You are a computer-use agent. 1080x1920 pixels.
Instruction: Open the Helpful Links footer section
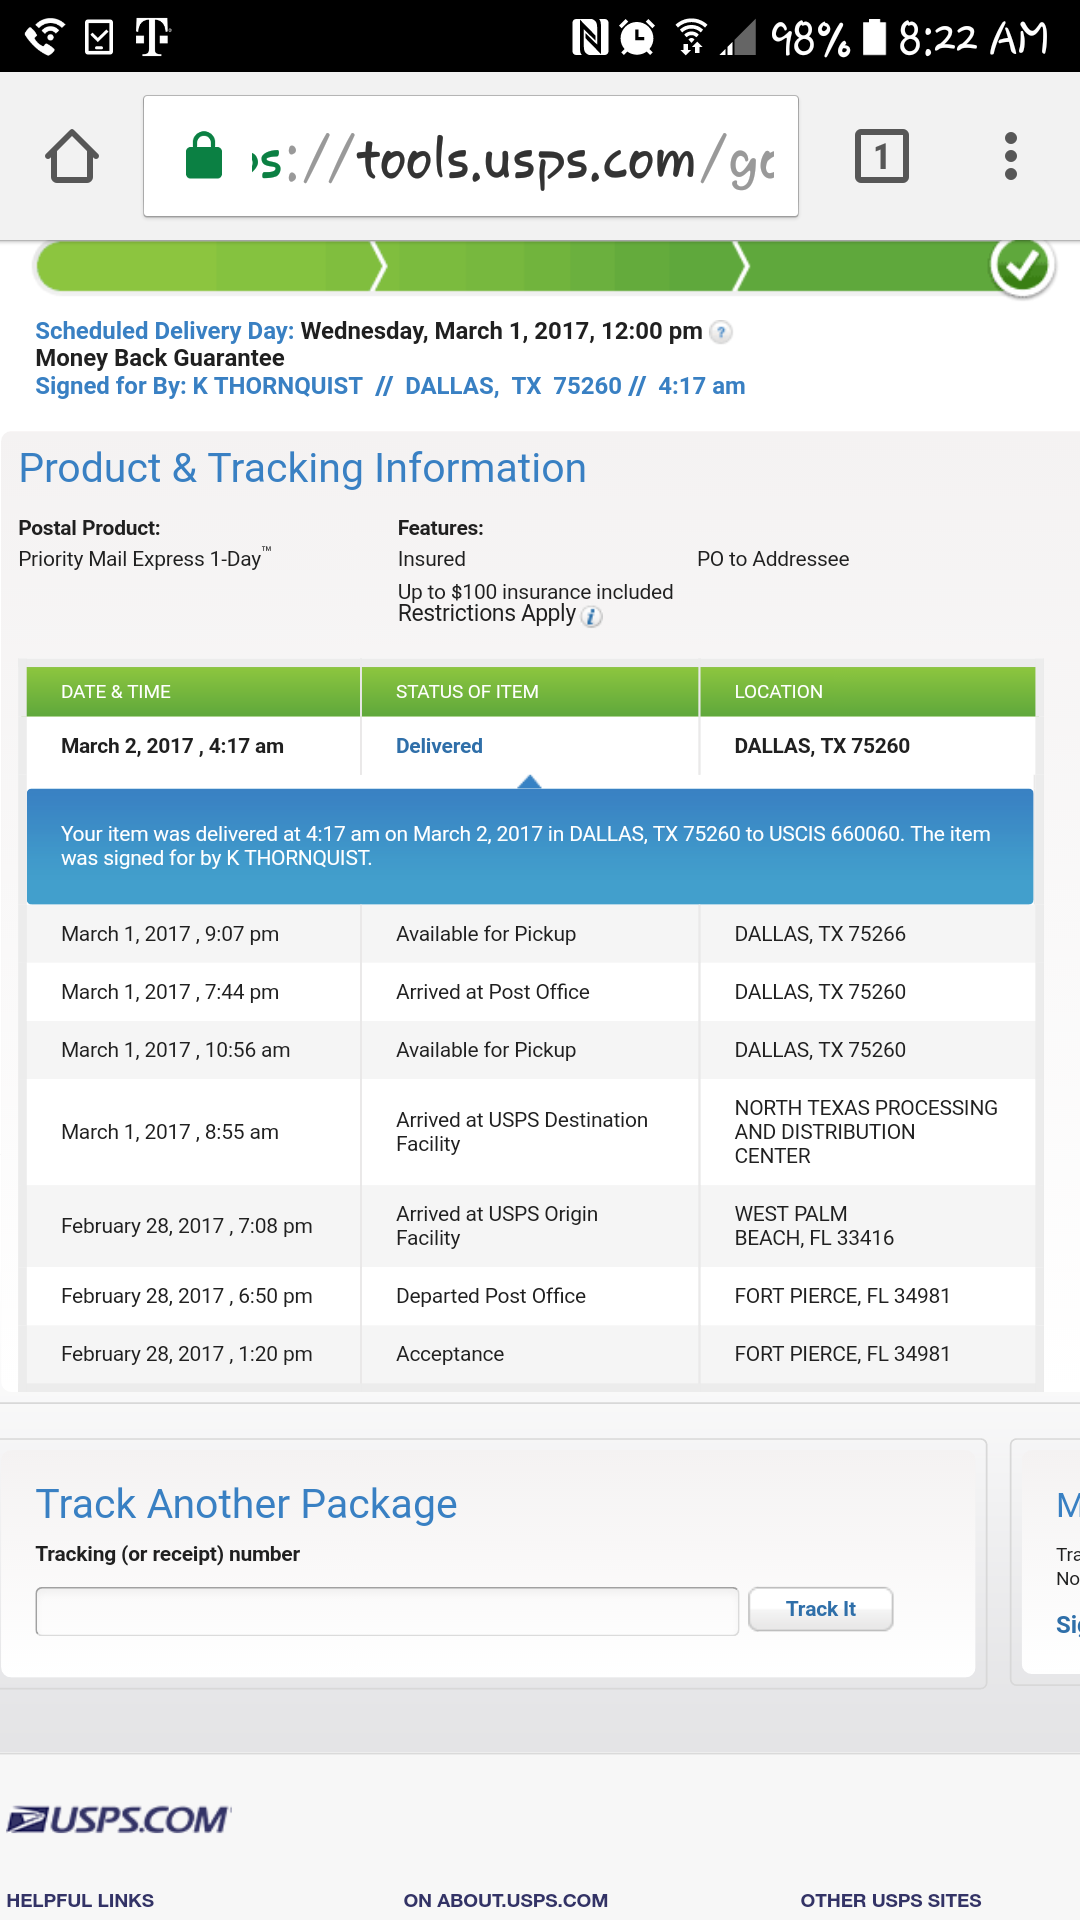[80, 1900]
